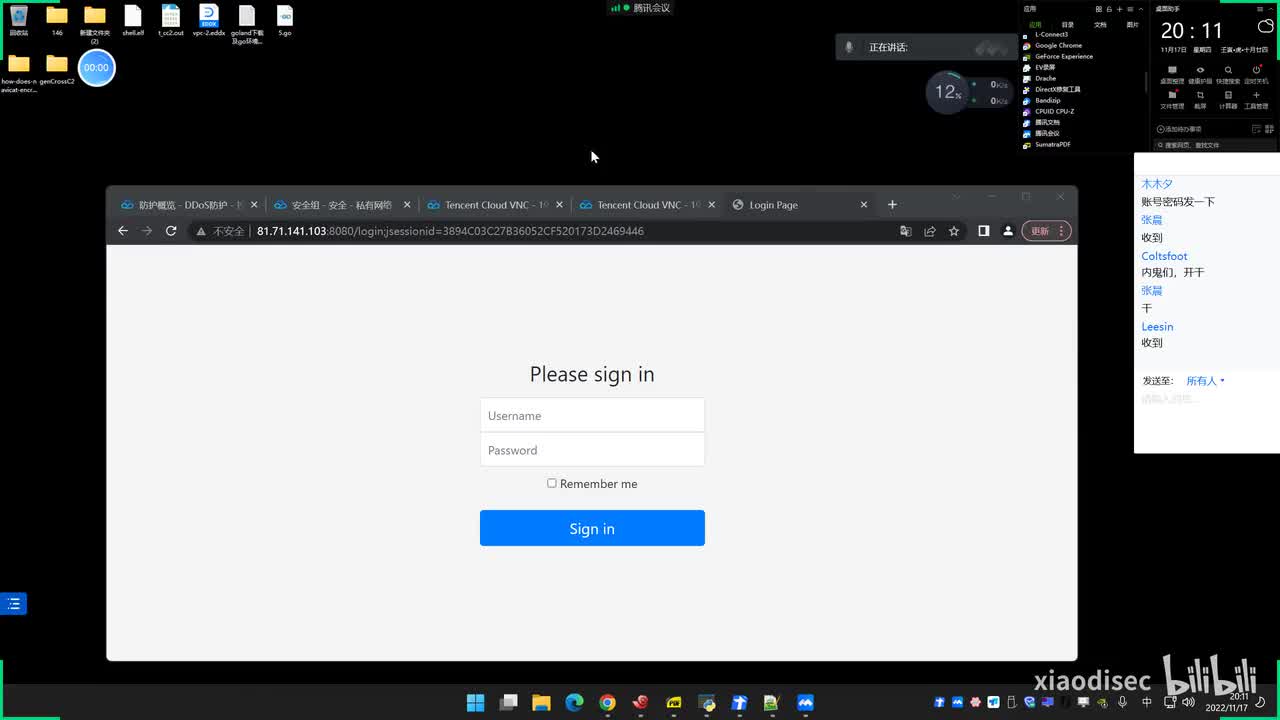Select the shell.elf file on desktop
Viewport: 1280px width, 720px height.
coord(133,21)
